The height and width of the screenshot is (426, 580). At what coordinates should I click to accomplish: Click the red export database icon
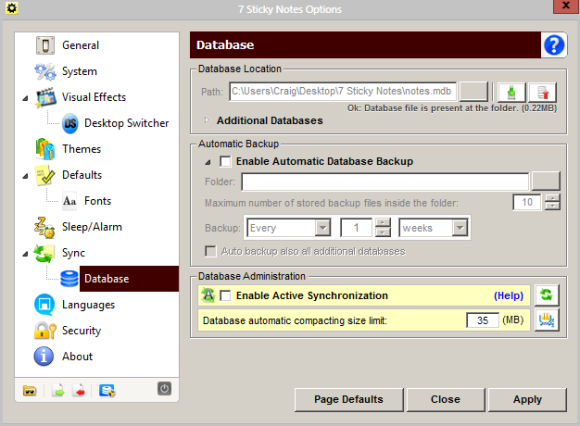coord(543,92)
